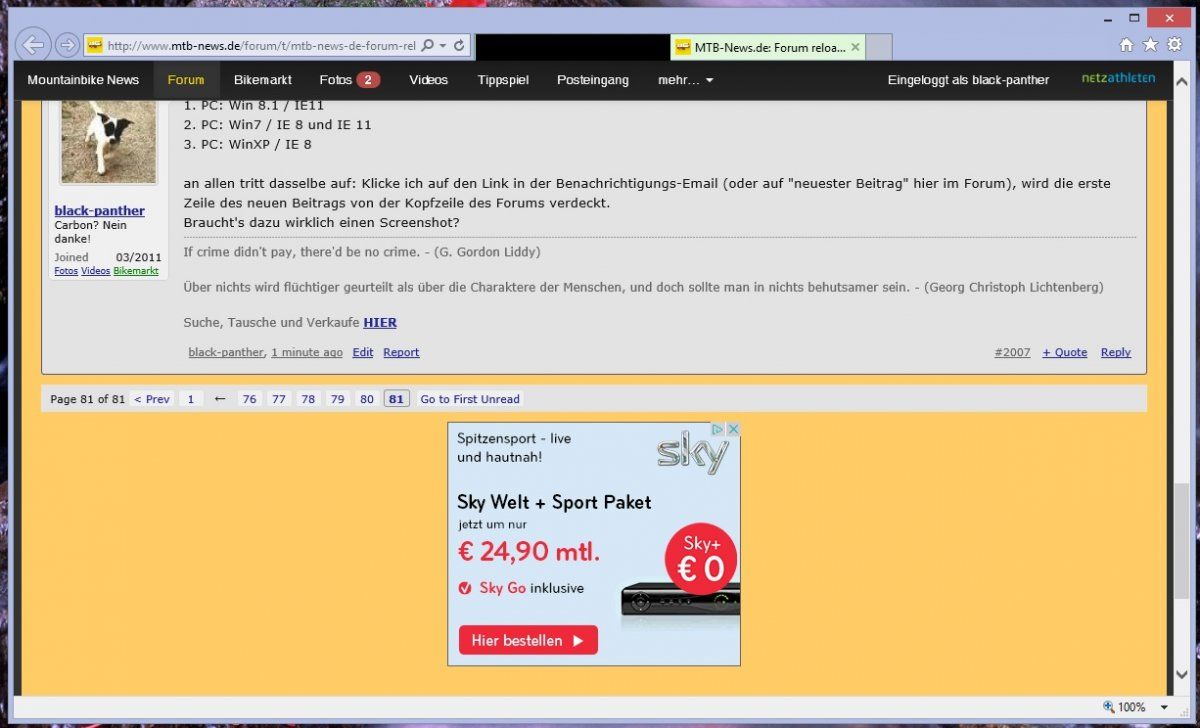Refresh the page with the reload icon
This screenshot has width=1200, height=728.
459,46
